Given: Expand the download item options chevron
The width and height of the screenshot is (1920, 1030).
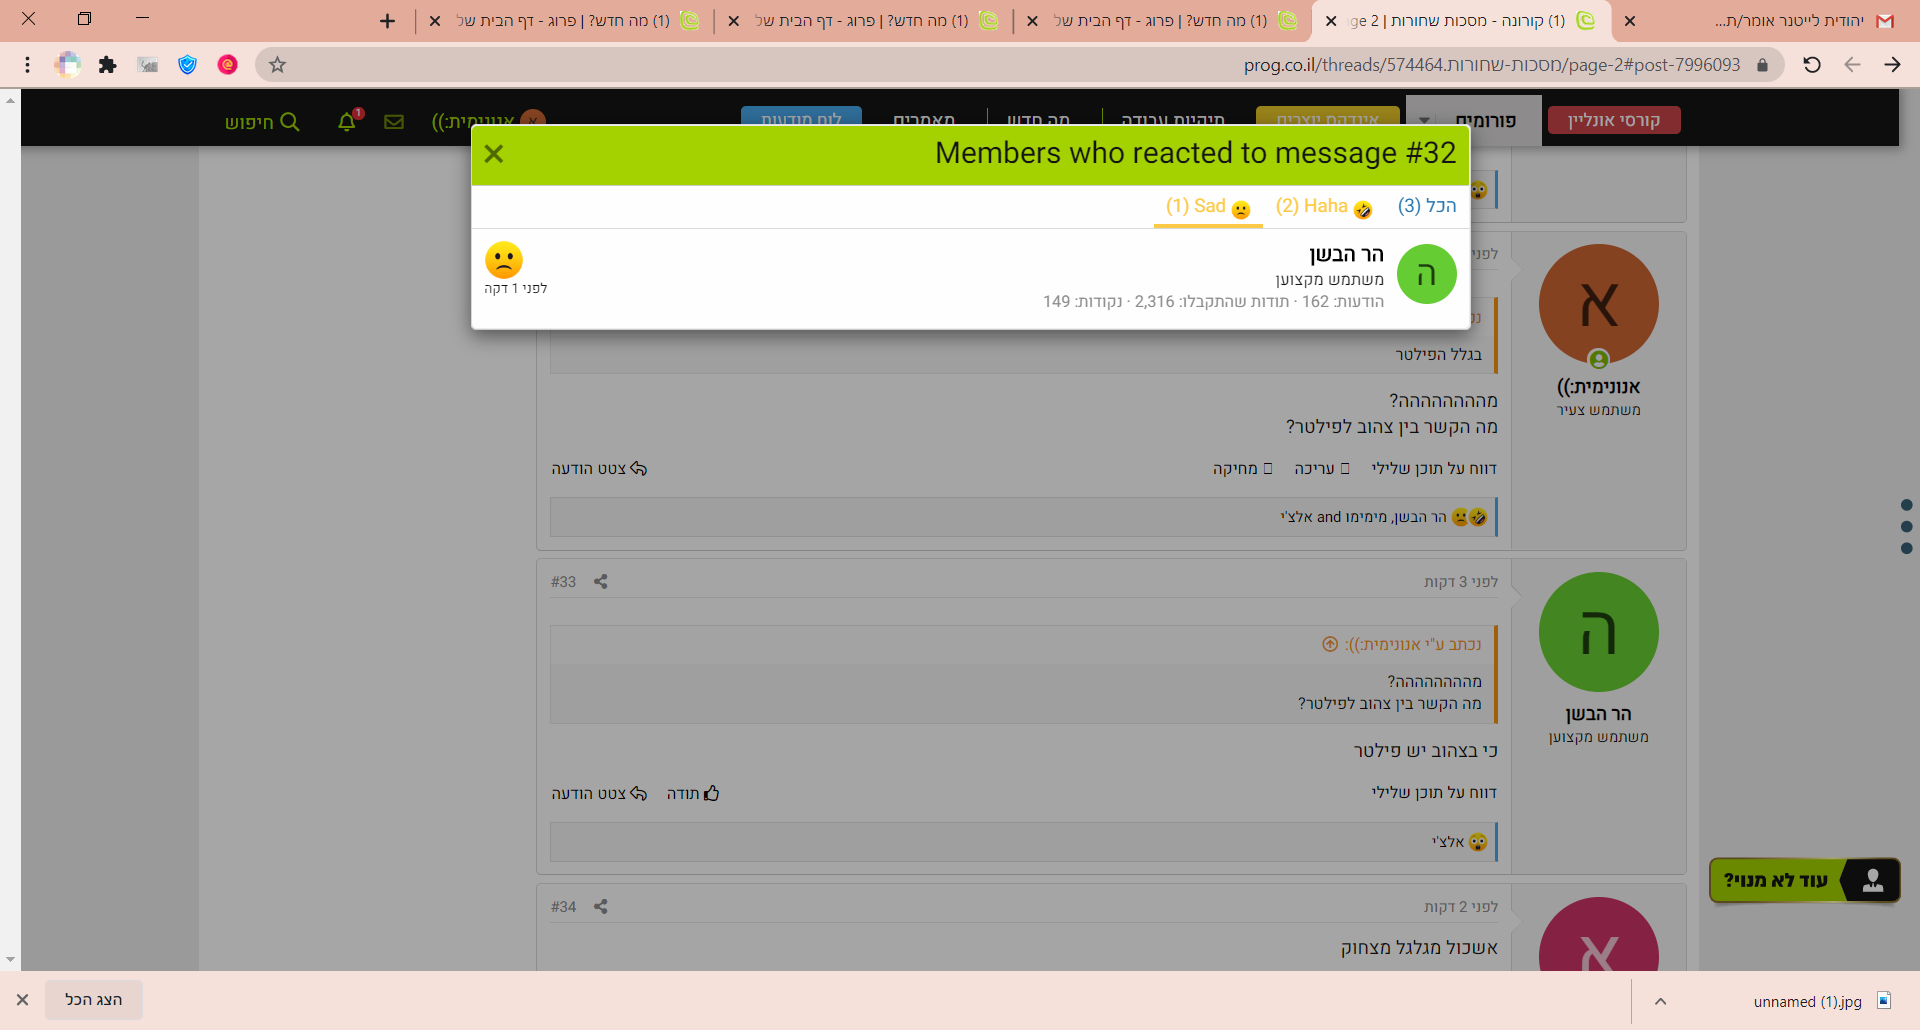Looking at the screenshot, I should click(1660, 1001).
